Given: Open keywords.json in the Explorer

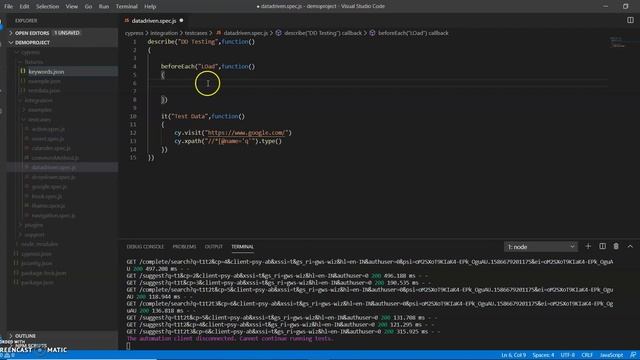Looking at the screenshot, I should (46, 71).
